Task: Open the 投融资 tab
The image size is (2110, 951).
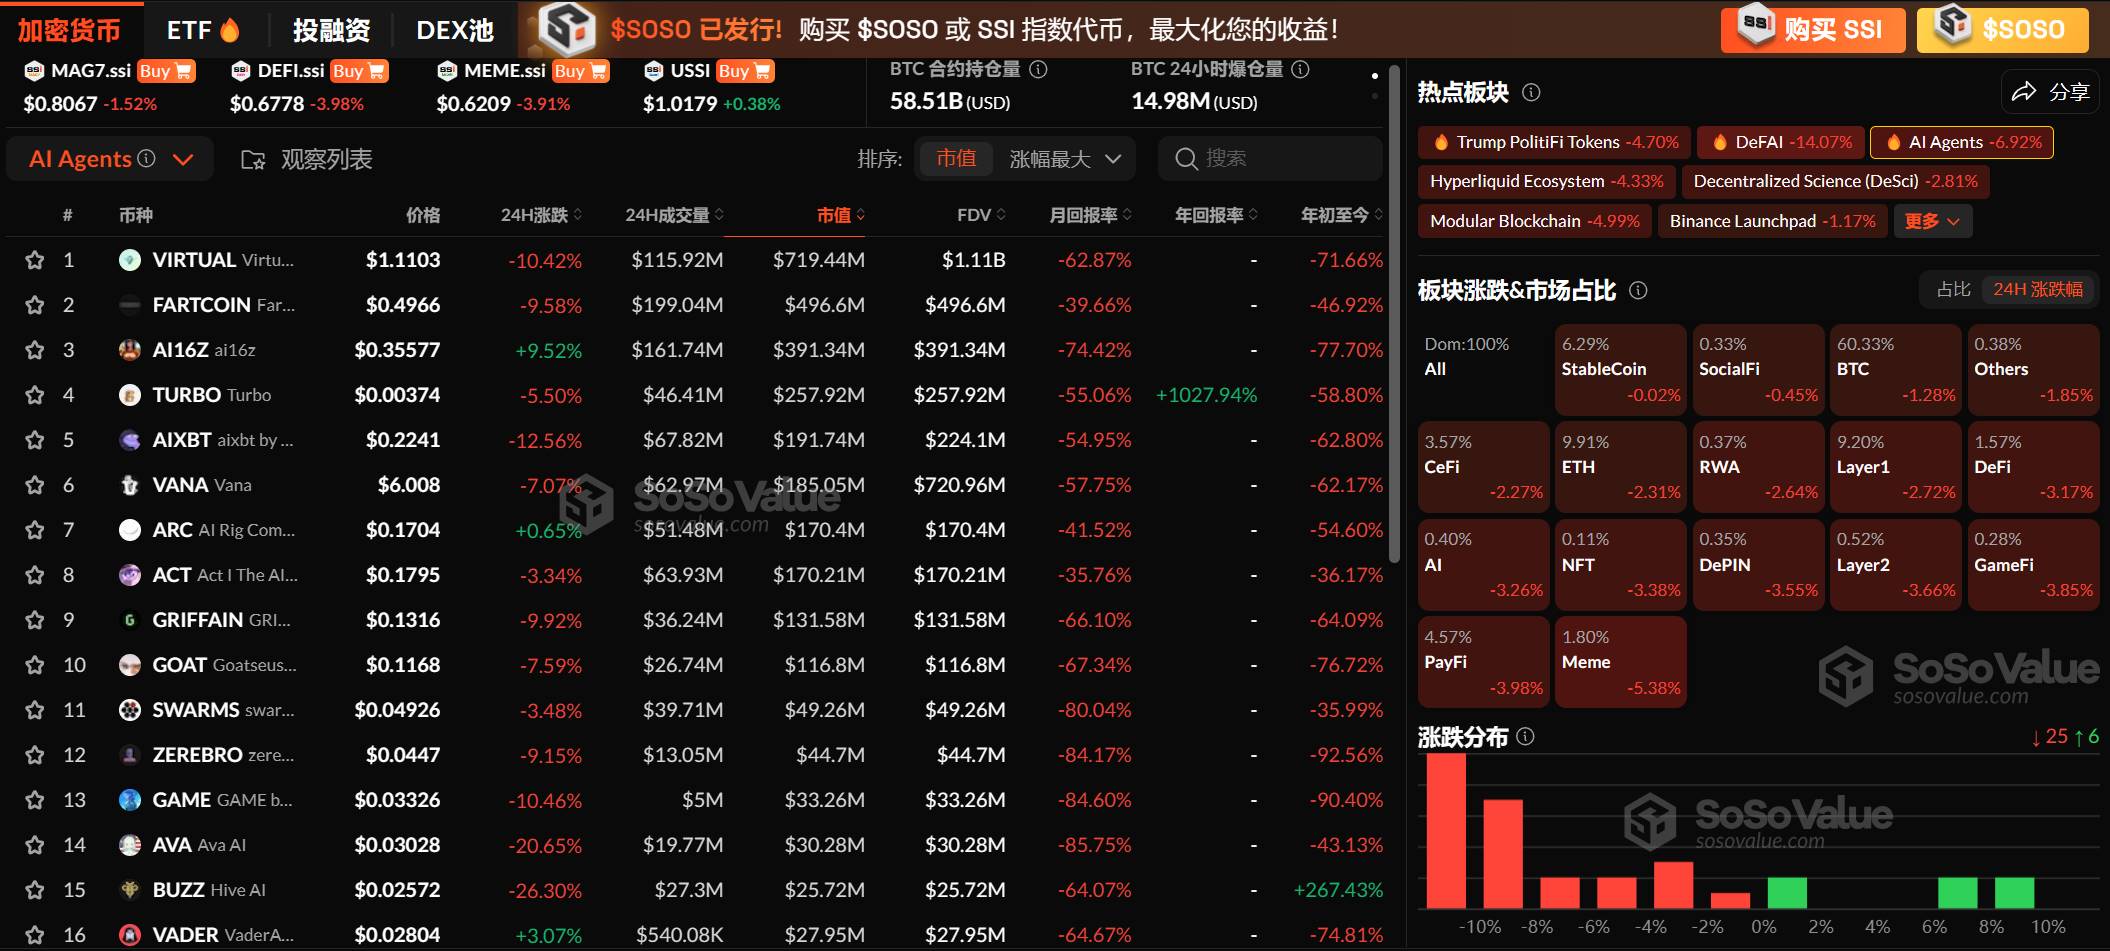Action: click(x=331, y=30)
